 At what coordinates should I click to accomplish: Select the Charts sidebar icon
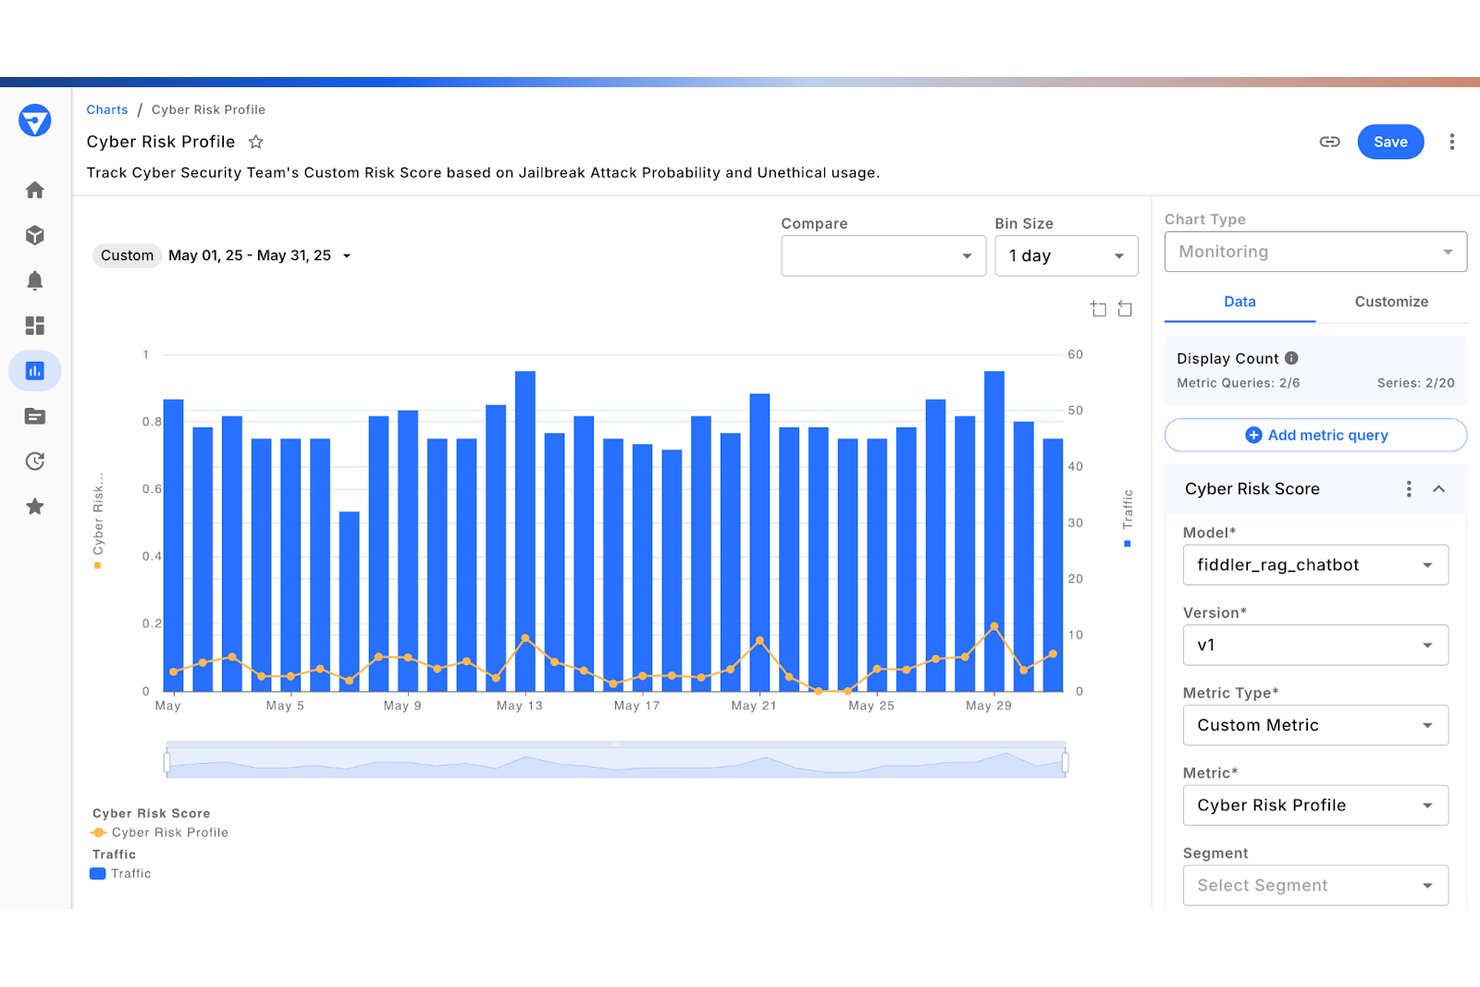35,371
